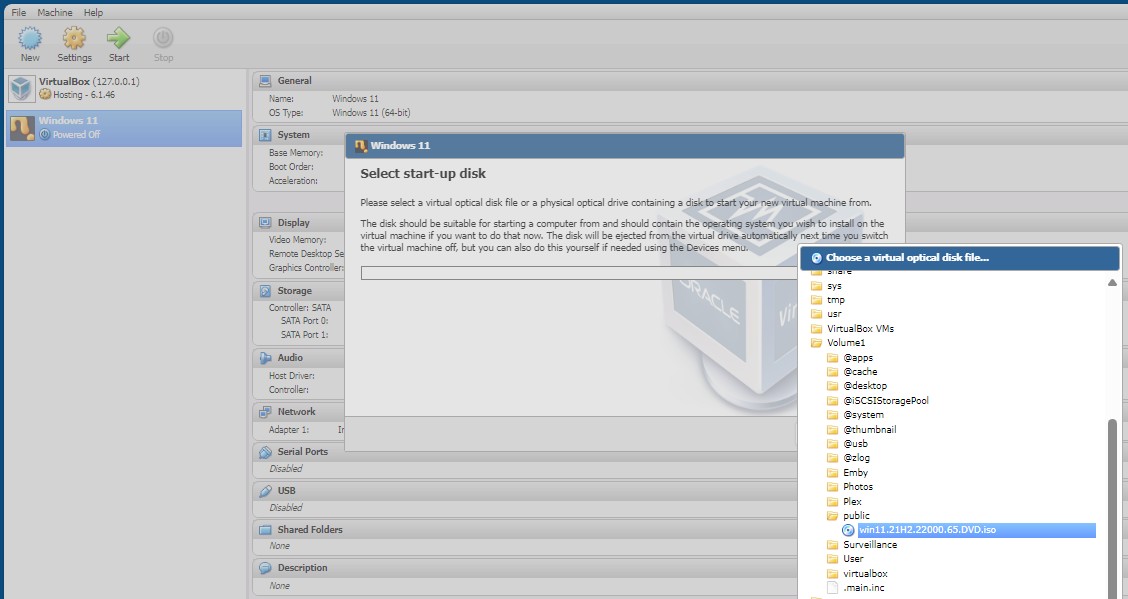Expand the @system folder

pyautogui.click(x=863, y=415)
